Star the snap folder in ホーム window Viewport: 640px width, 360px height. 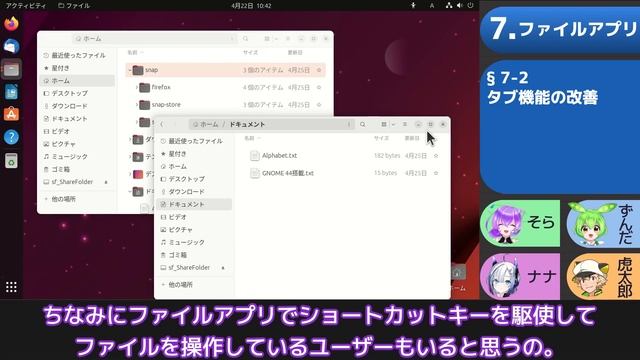(319, 70)
